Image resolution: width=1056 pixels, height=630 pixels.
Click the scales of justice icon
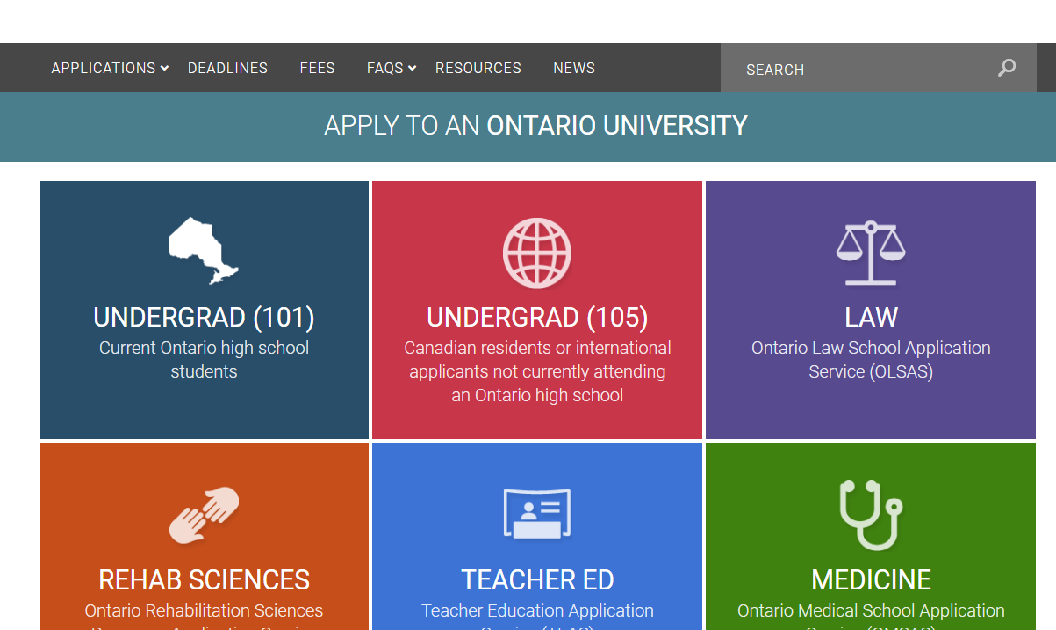[871, 253]
